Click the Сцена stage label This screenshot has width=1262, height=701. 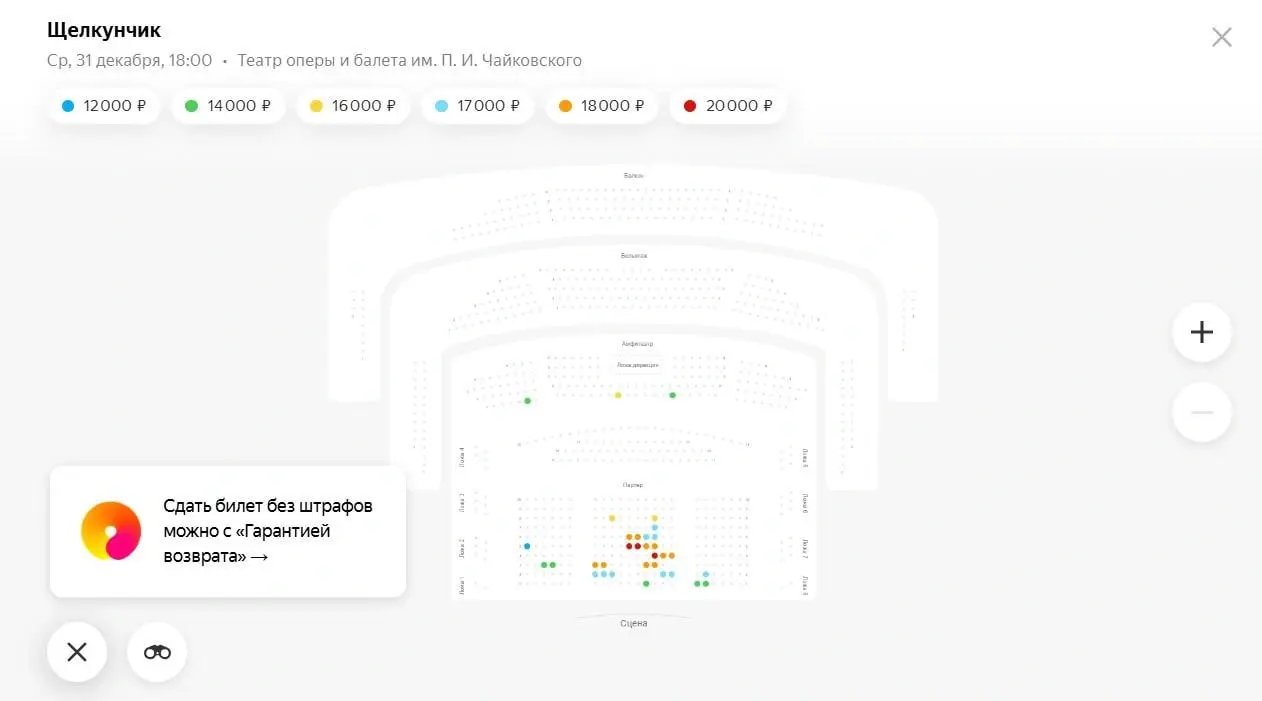point(633,623)
